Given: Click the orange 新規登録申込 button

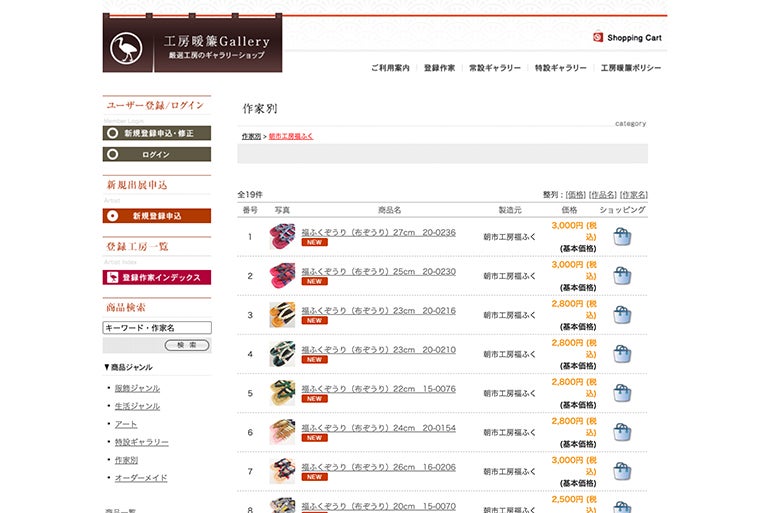Looking at the screenshot, I should point(157,216).
